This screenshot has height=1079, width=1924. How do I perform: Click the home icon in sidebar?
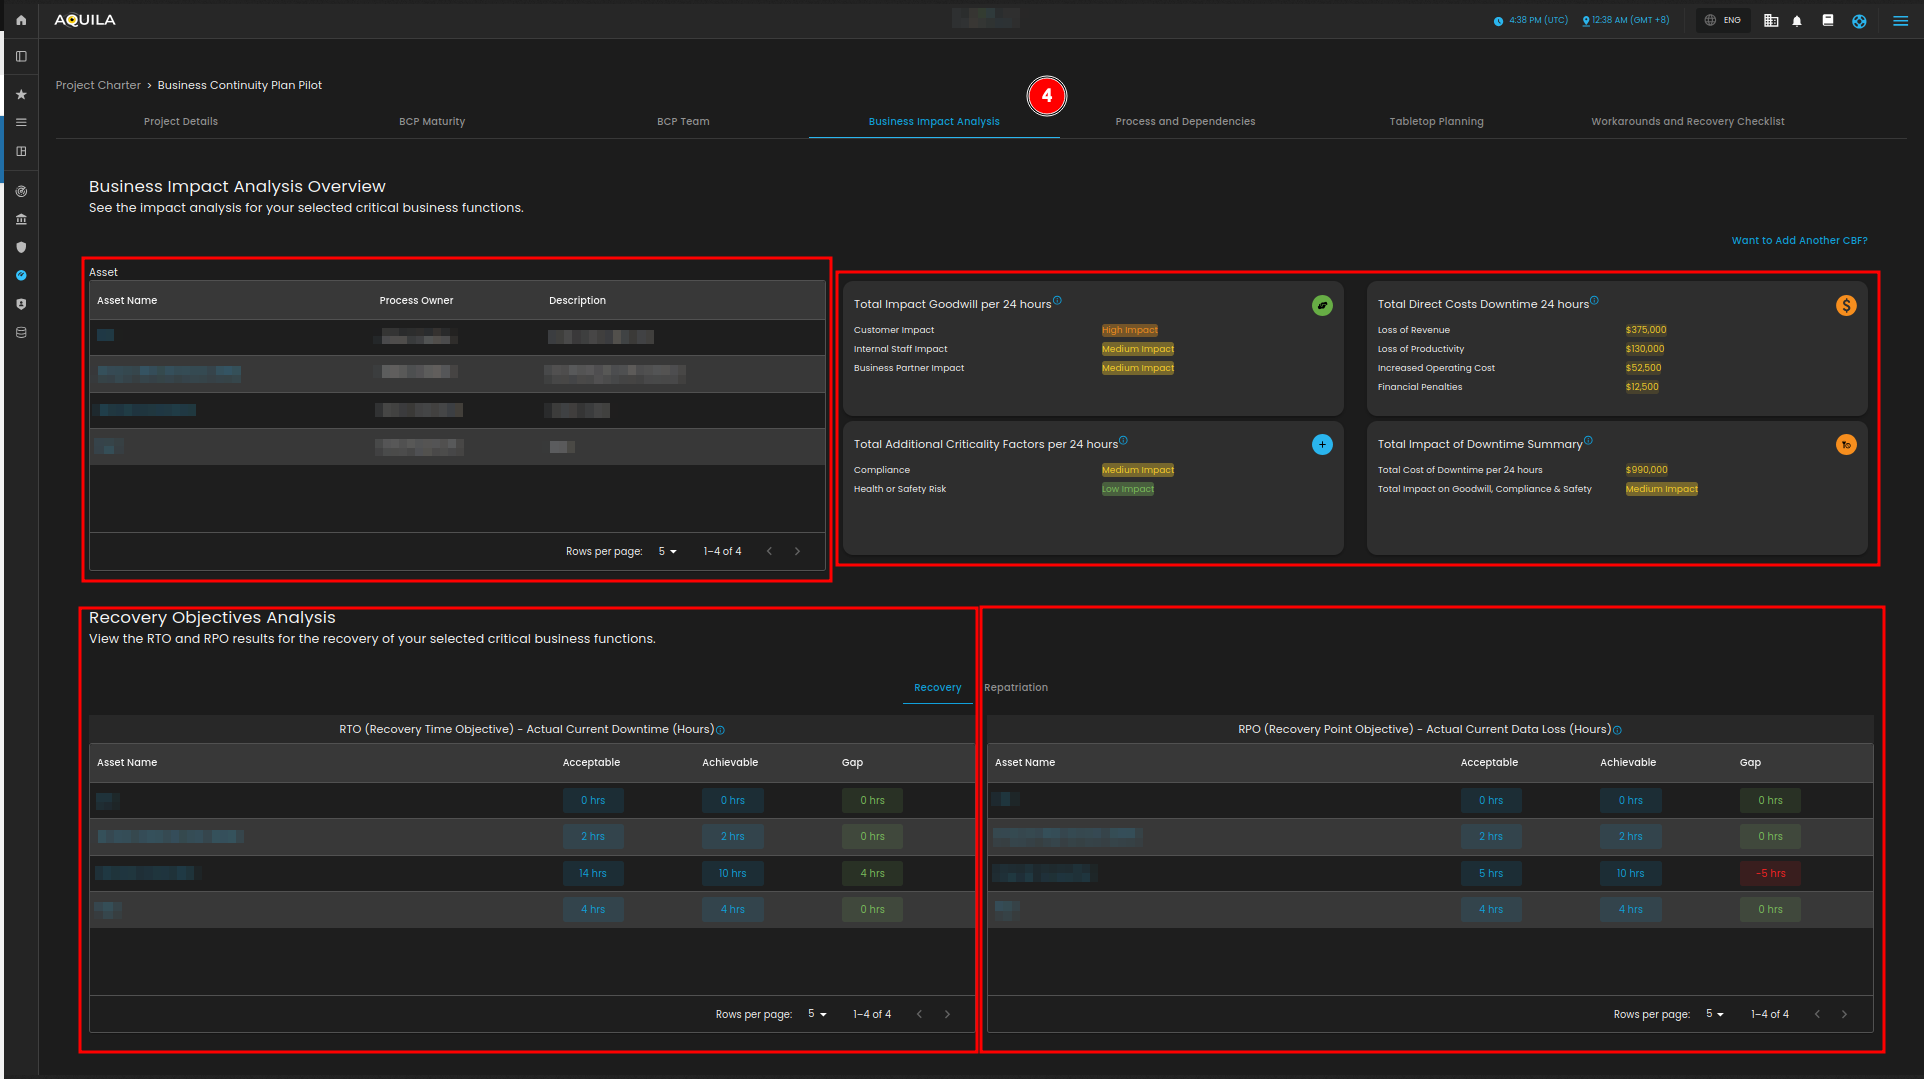[x=21, y=20]
